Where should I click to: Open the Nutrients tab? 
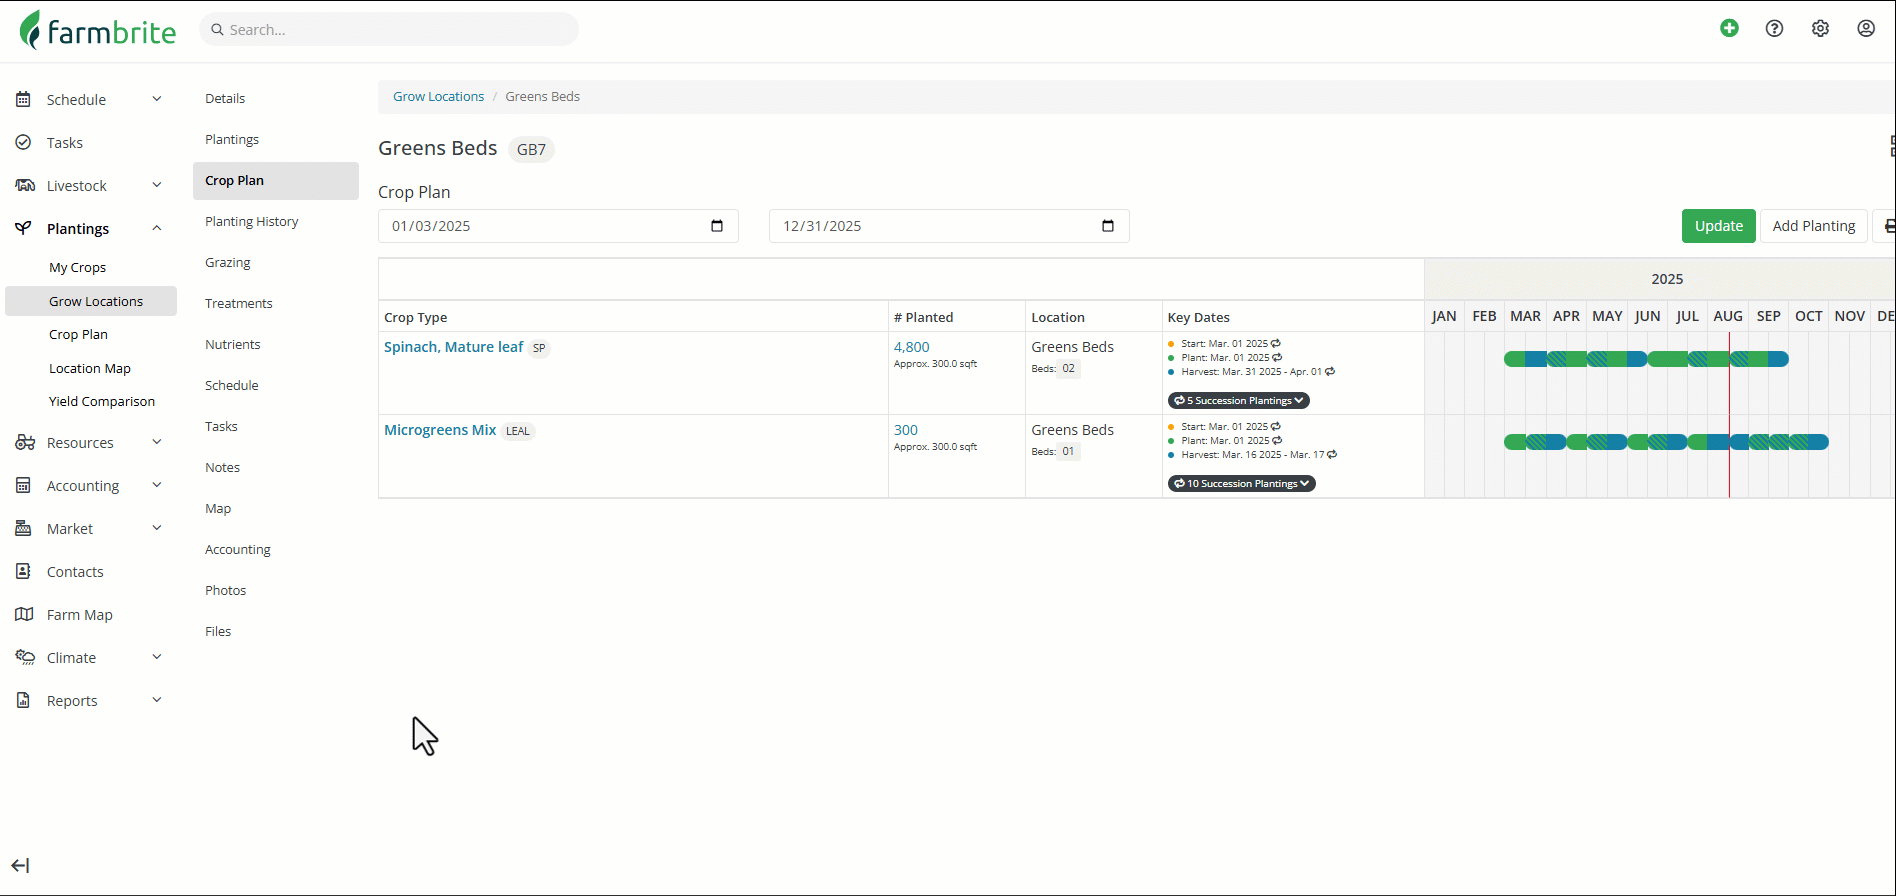pyautogui.click(x=233, y=344)
